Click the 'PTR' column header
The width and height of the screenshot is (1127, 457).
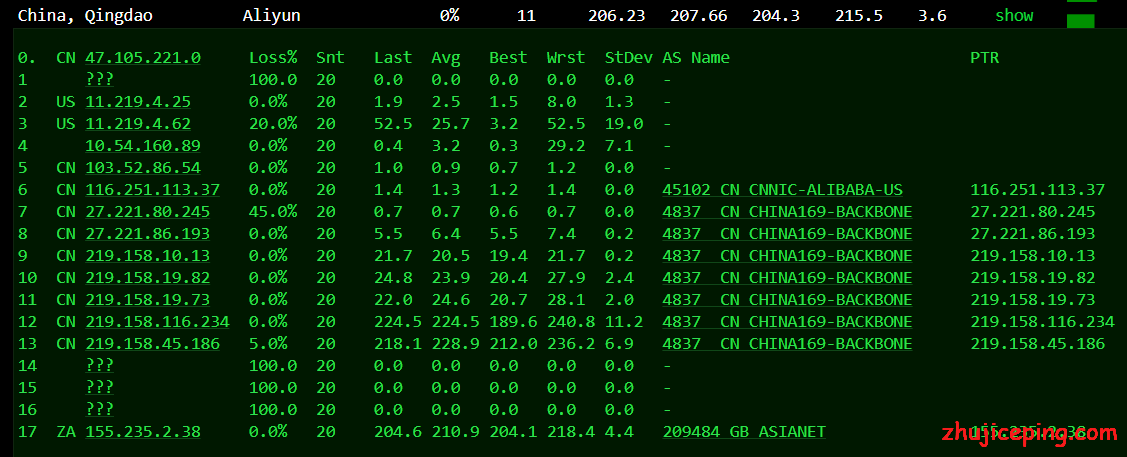pos(985,57)
